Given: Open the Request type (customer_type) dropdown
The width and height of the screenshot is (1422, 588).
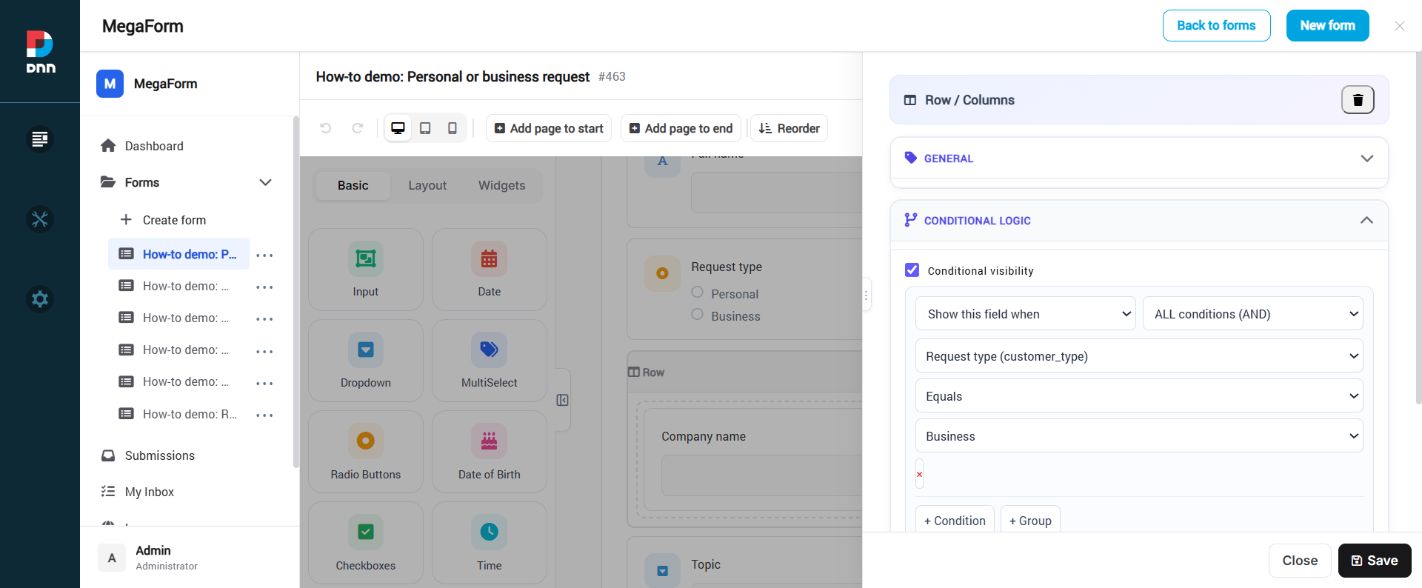Looking at the screenshot, I should (x=1139, y=356).
